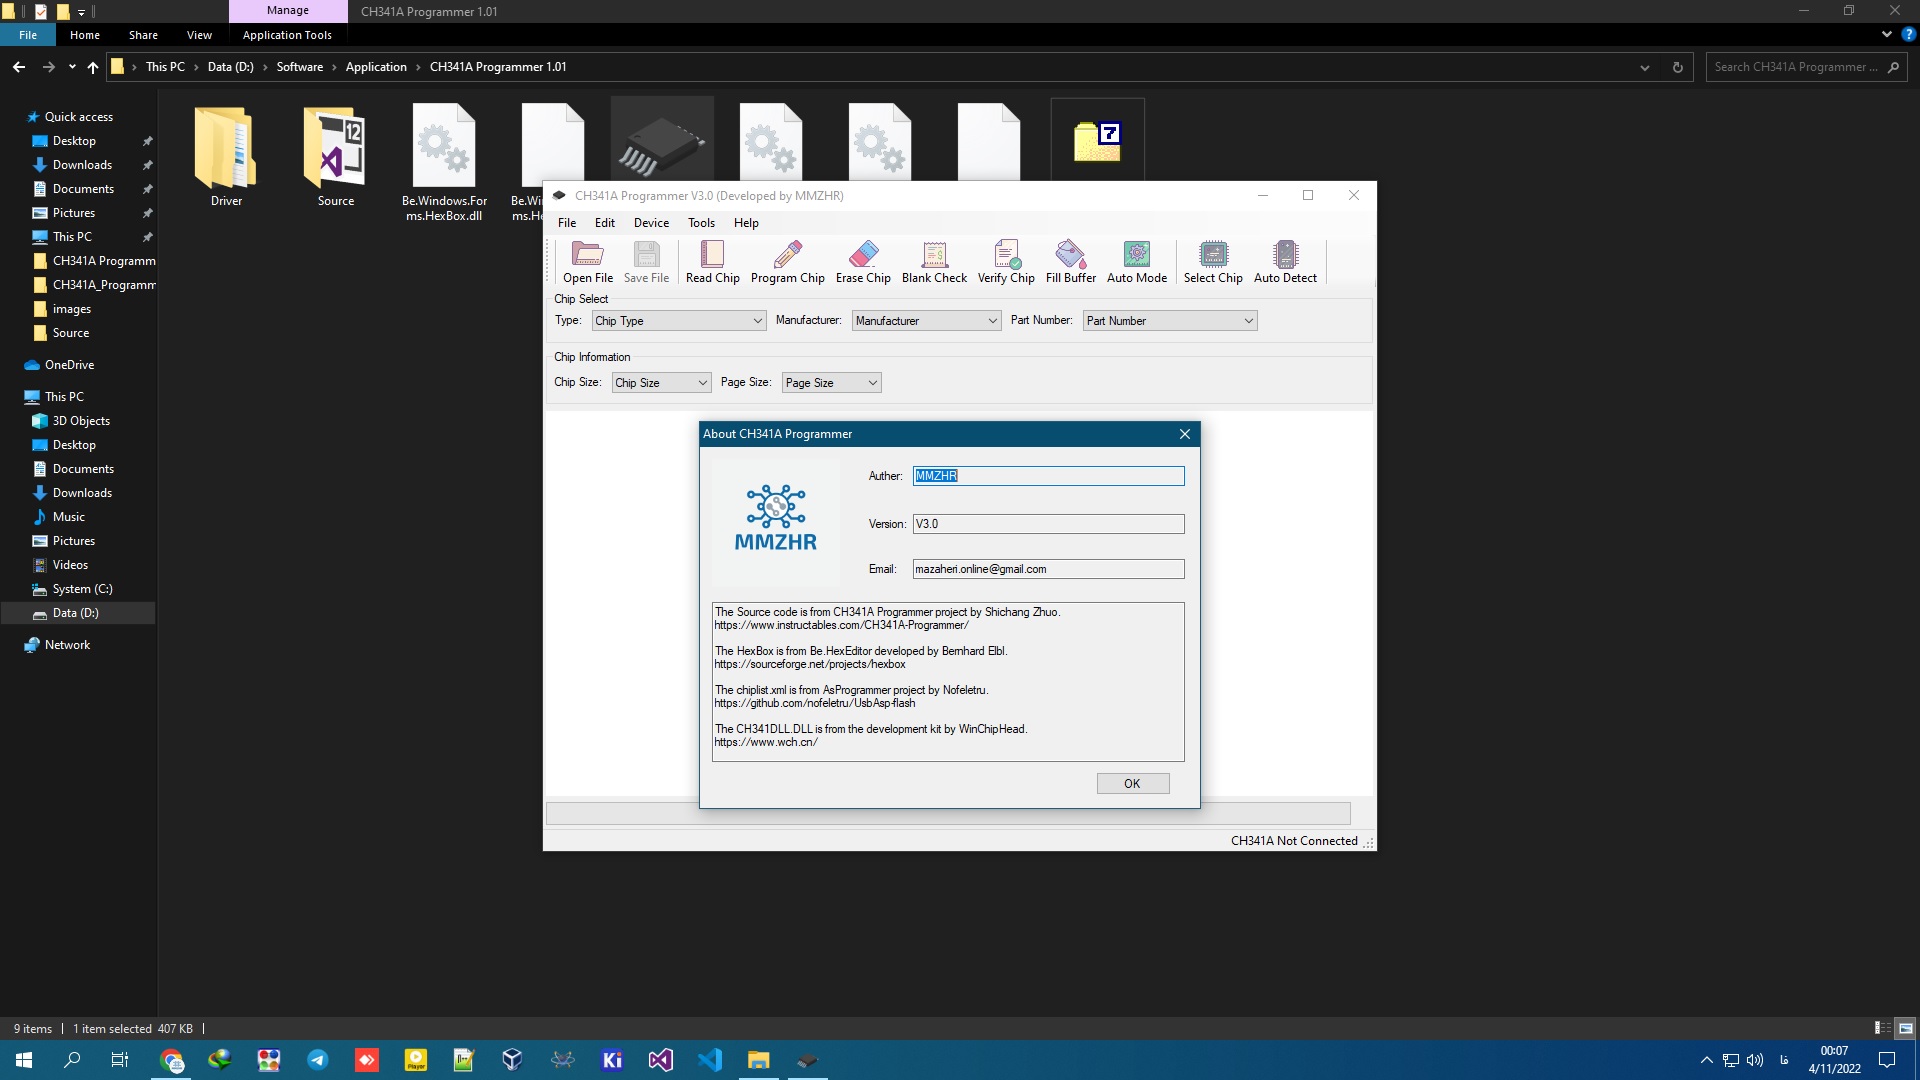Image resolution: width=1920 pixels, height=1080 pixels.
Task: Go up one folder level in Explorer
Action: (x=93, y=67)
